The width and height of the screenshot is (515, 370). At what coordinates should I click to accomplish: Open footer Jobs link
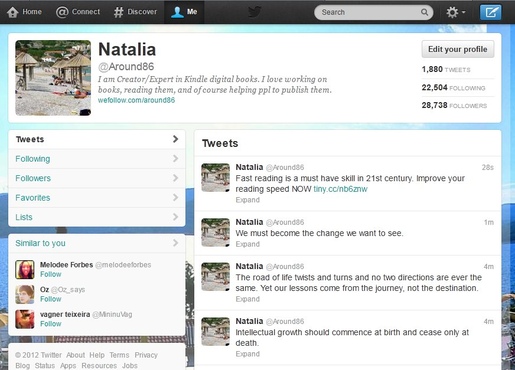tap(130, 366)
